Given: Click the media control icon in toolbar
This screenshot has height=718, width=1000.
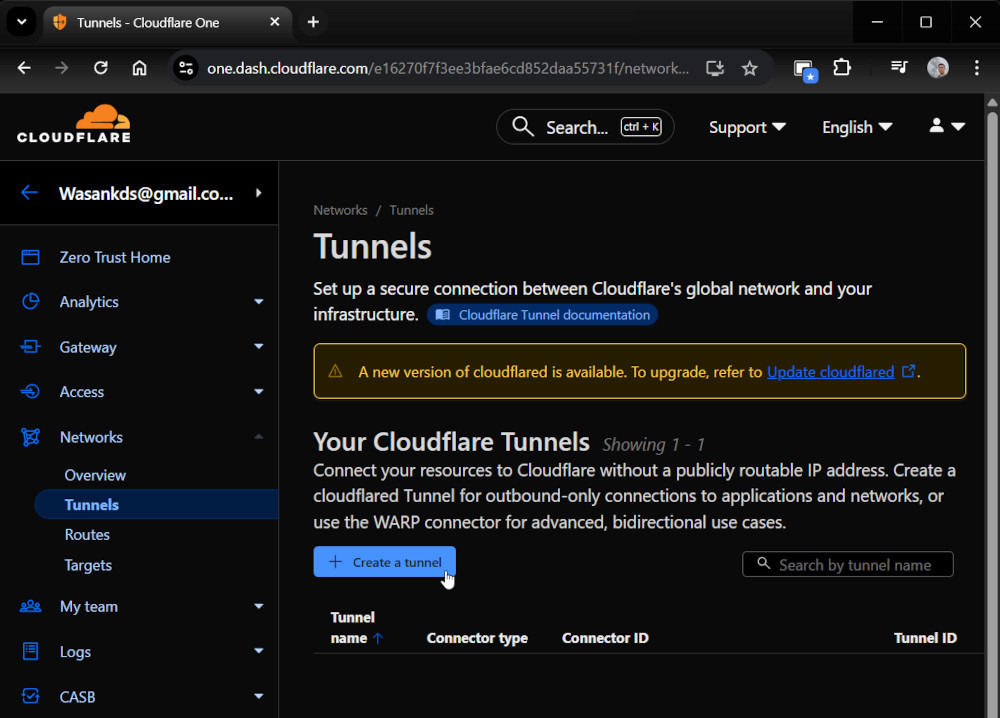Looking at the screenshot, I should (899, 68).
